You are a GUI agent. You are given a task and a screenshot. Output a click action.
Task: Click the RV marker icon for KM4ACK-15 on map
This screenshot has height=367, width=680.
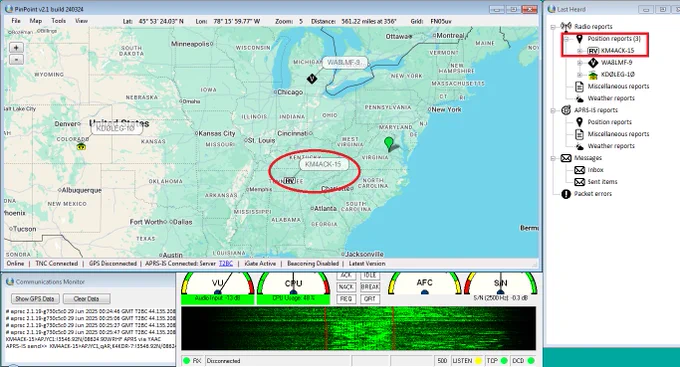coord(290,181)
